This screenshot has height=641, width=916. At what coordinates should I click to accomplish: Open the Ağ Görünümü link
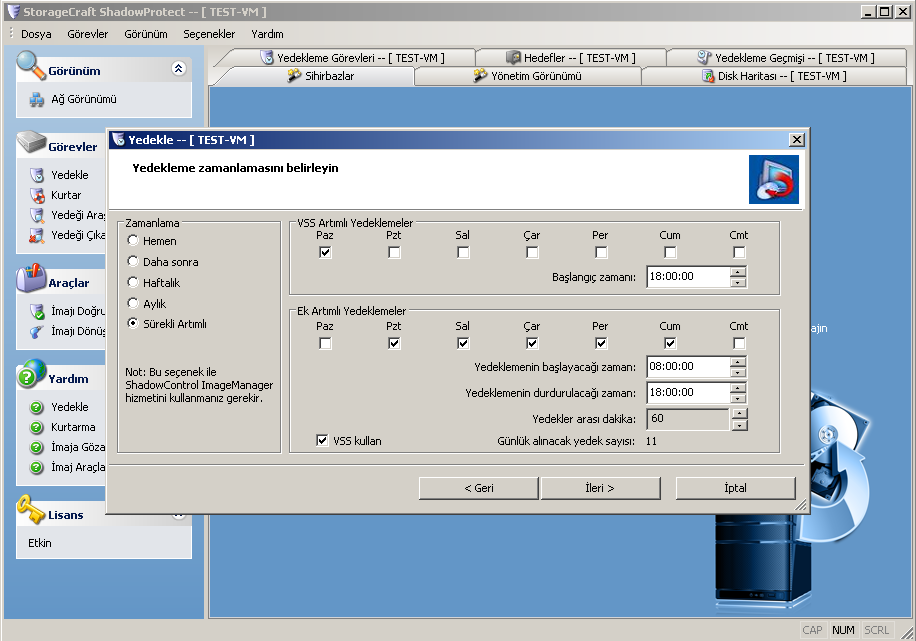point(84,99)
